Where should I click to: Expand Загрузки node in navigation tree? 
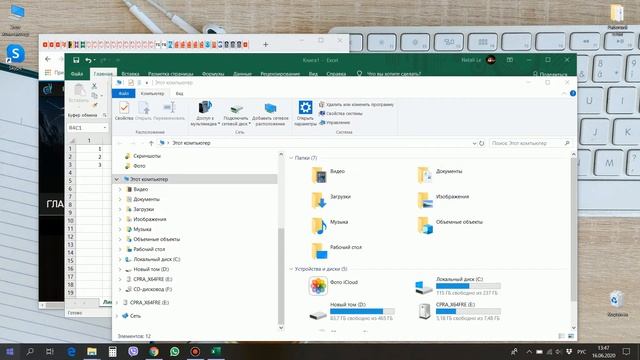click(x=120, y=209)
